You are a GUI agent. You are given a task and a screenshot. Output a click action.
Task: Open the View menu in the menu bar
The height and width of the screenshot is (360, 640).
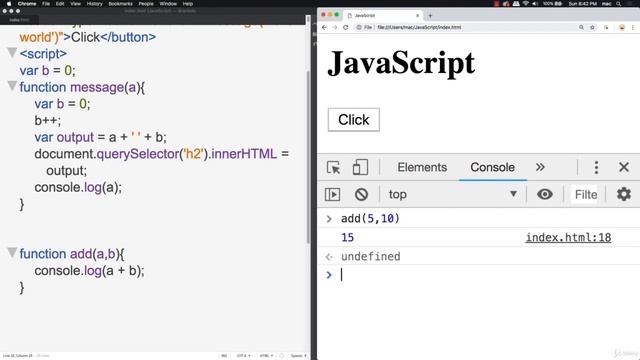[x=76, y=4]
